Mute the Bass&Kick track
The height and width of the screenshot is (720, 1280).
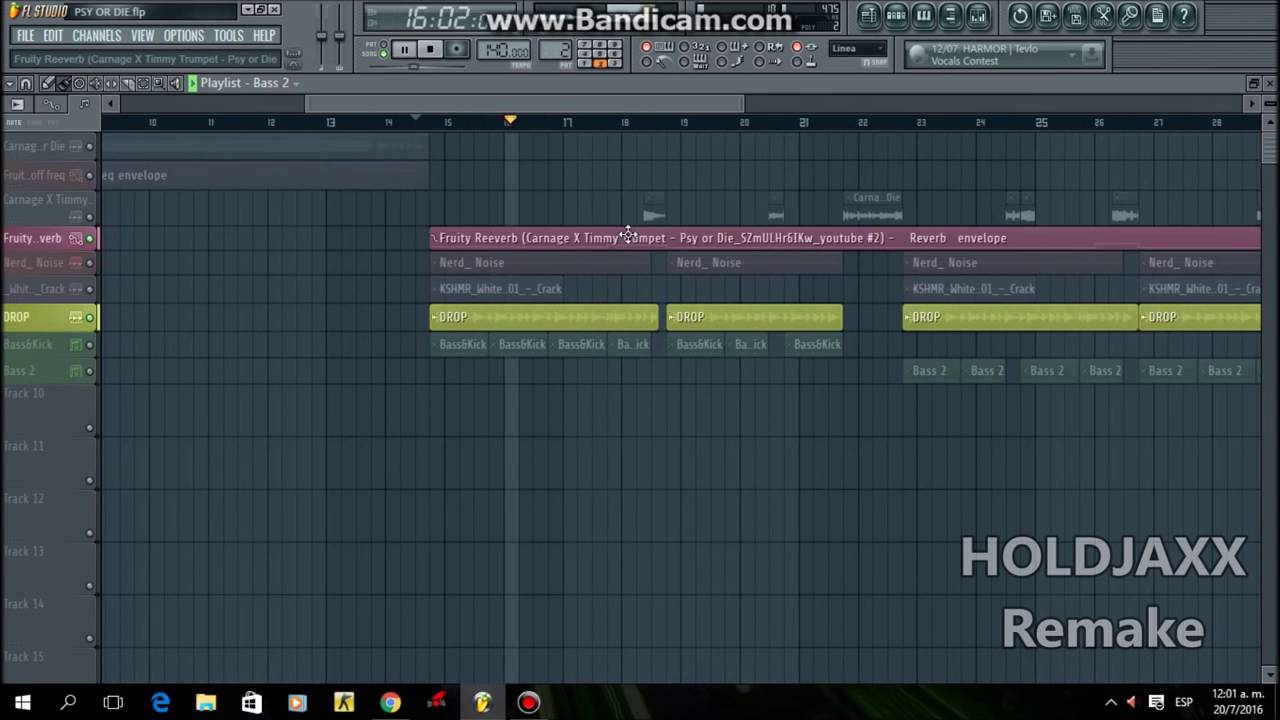pyautogui.click(x=89, y=345)
